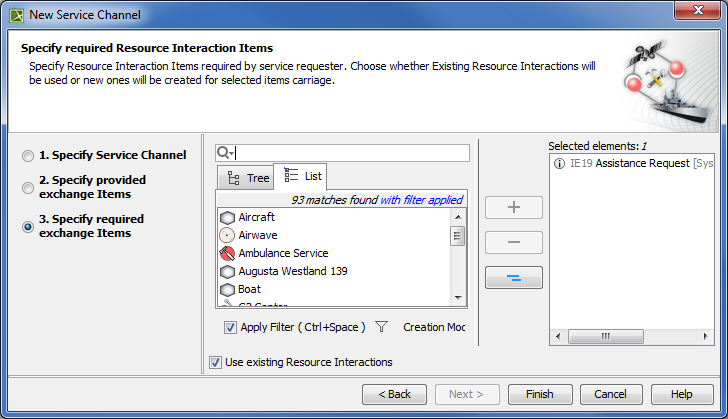
Task: Click the Airwave element icon
Action: click(227, 236)
